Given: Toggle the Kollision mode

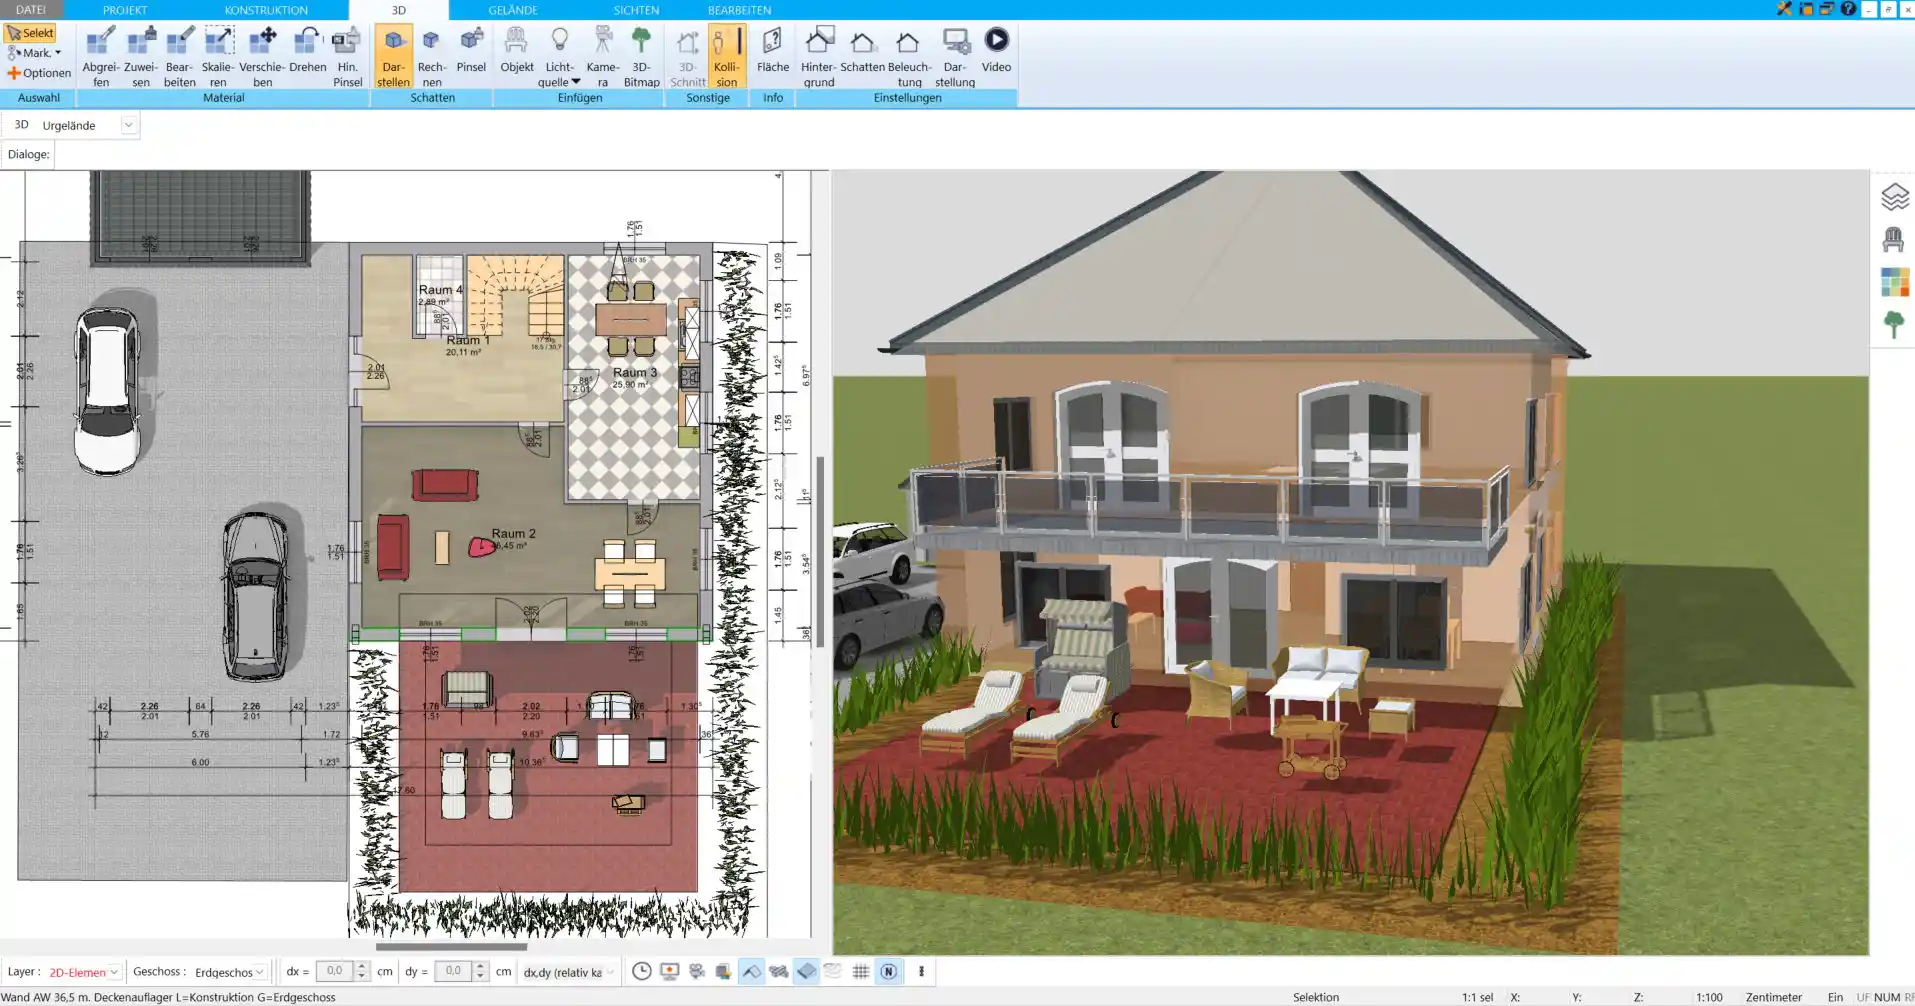Looking at the screenshot, I should click(726, 57).
